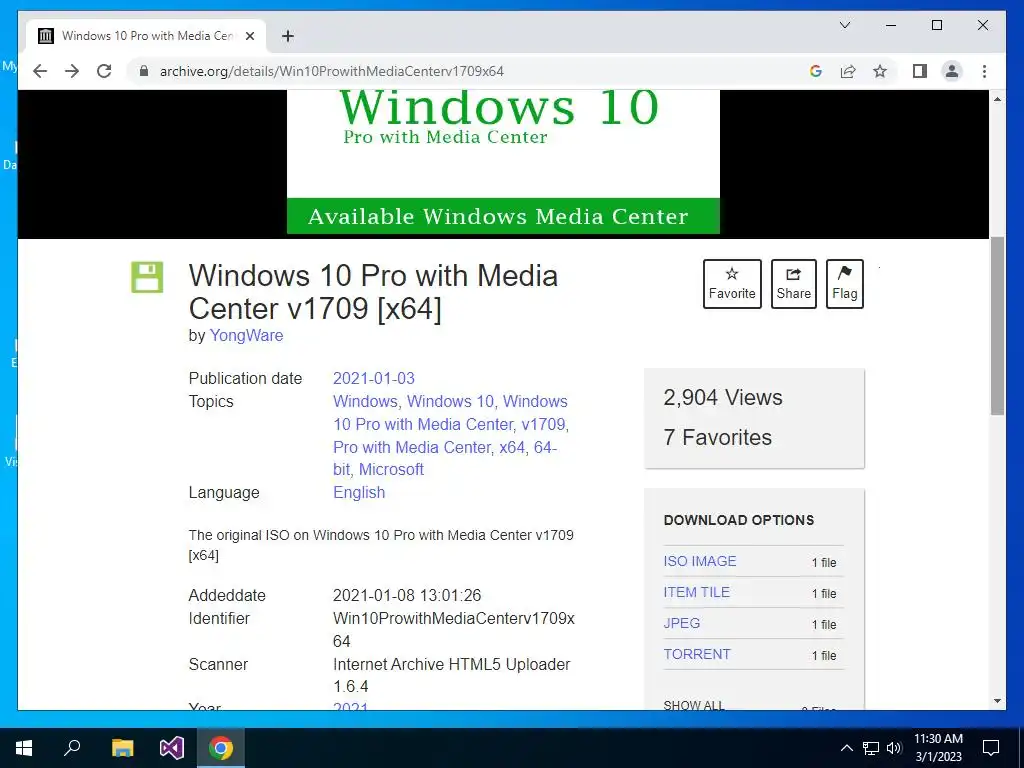1024x768 pixels.
Task: Go forward in browser history
Action: click(x=72, y=71)
